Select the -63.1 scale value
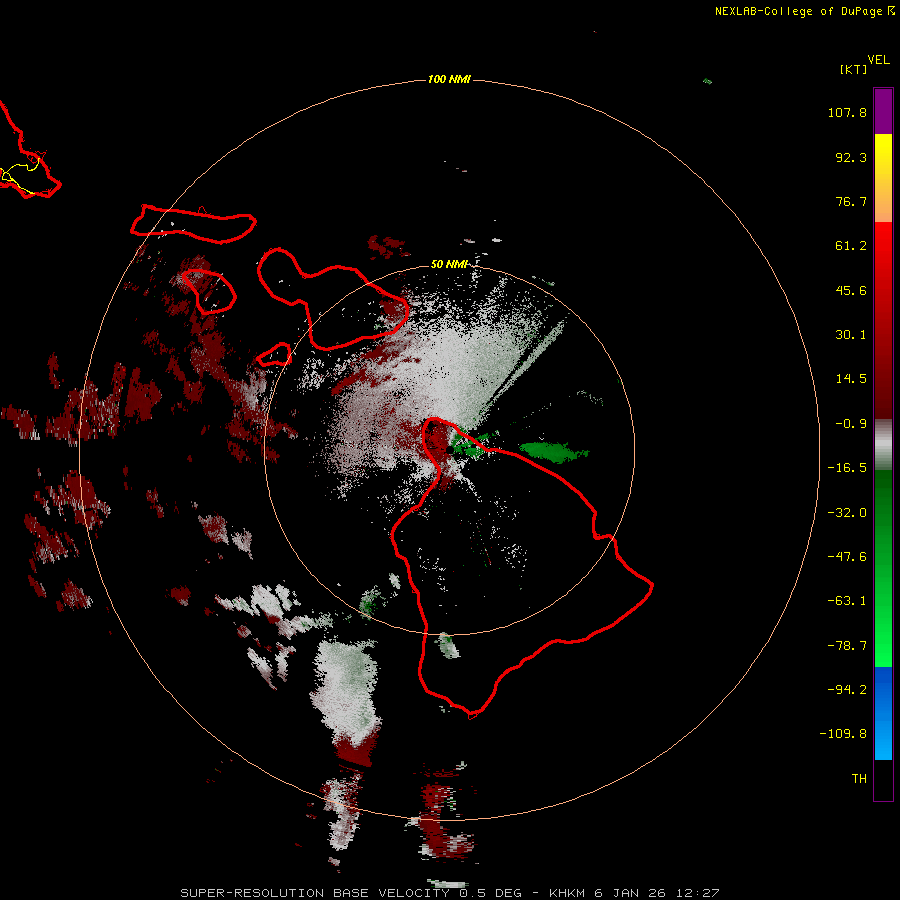Screen dimensions: 900x900 pos(847,601)
